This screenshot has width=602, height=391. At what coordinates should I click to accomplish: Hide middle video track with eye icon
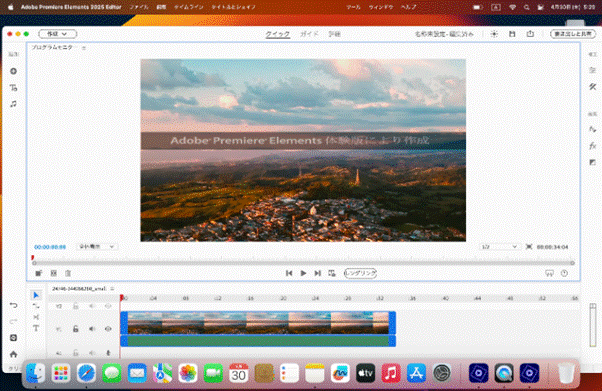108,329
